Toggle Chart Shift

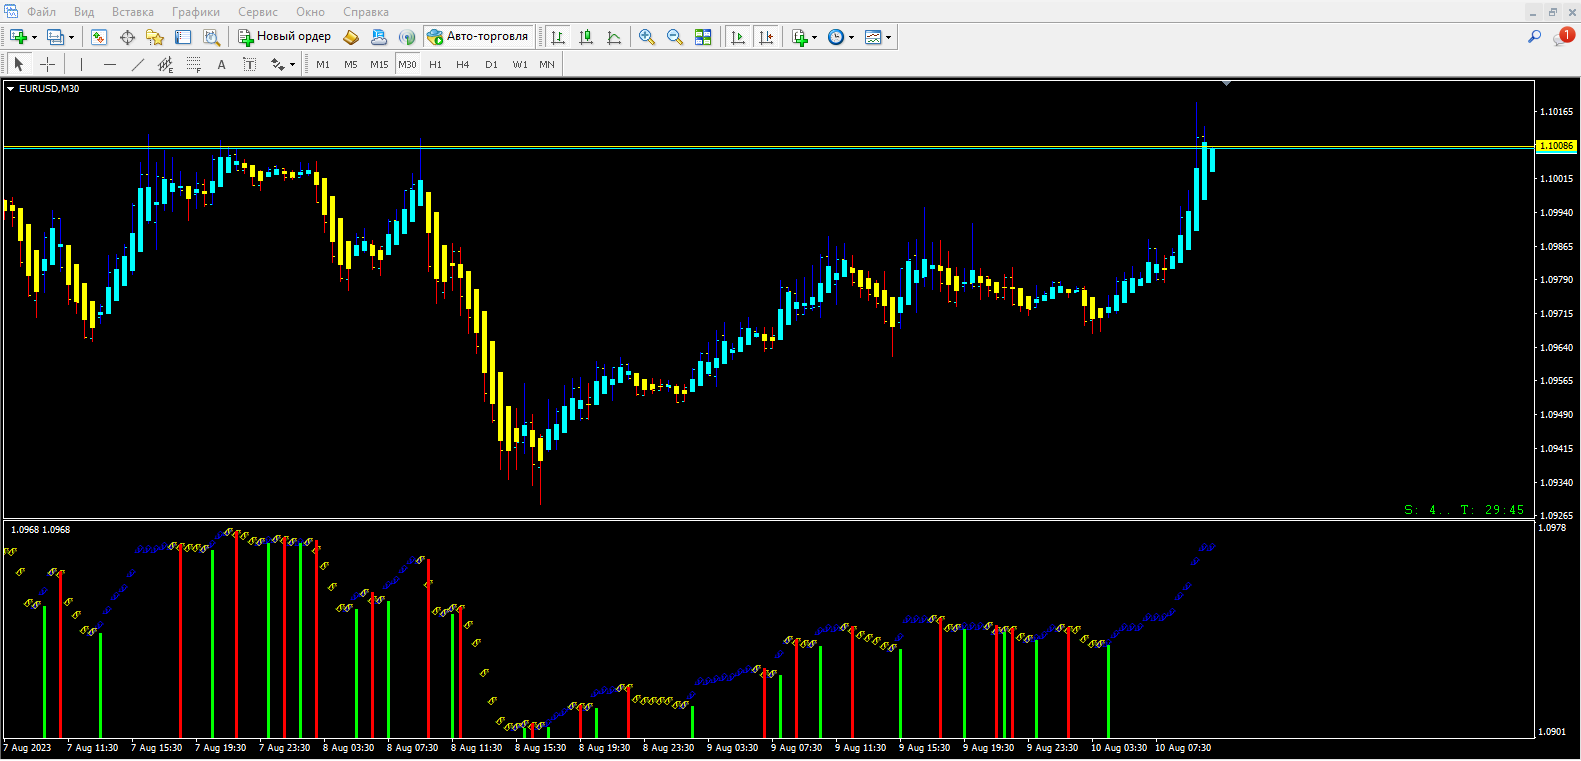[x=766, y=37]
